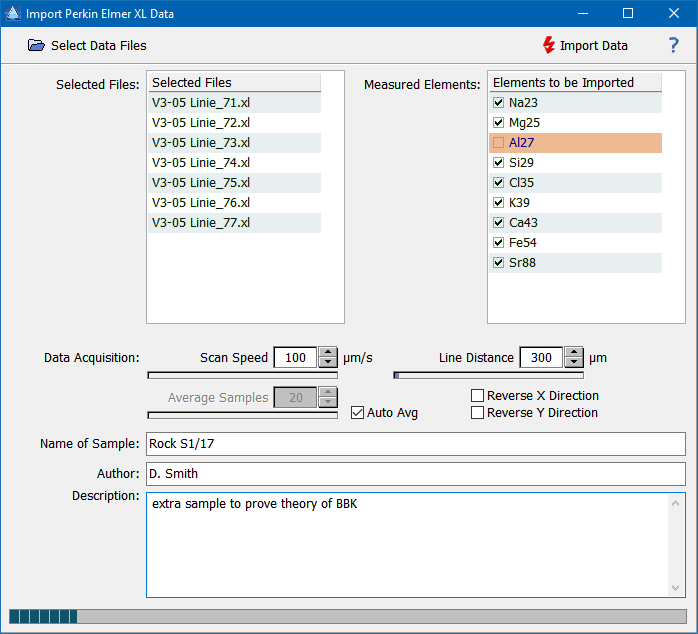
Task: Select file V3-05 Linie_73.xl
Action: click(235, 143)
